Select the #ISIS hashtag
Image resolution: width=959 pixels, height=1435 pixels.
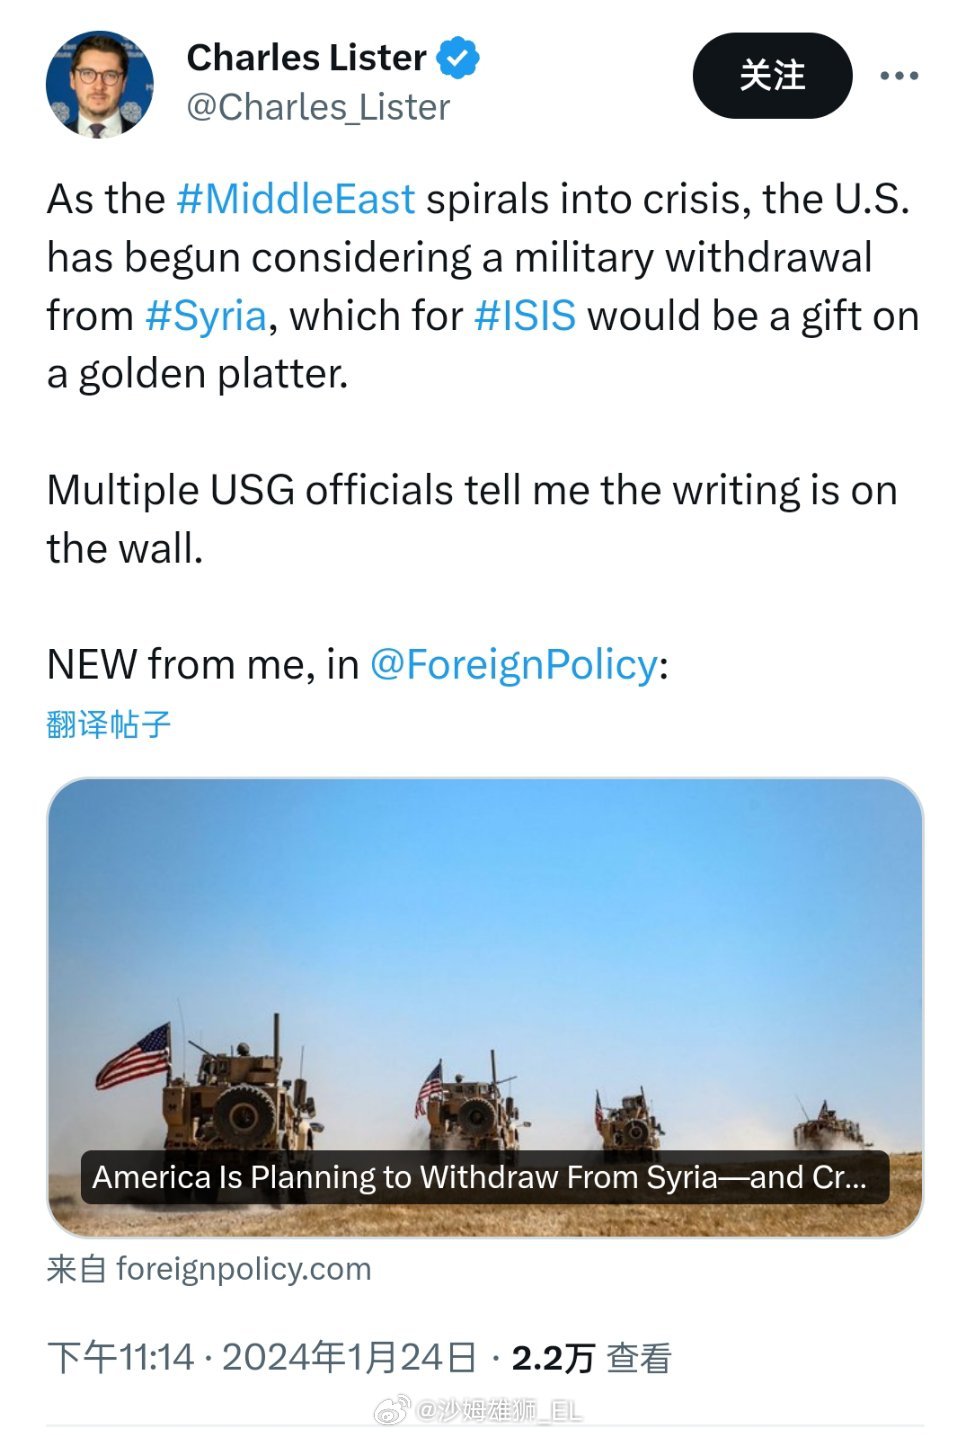click(525, 316)
